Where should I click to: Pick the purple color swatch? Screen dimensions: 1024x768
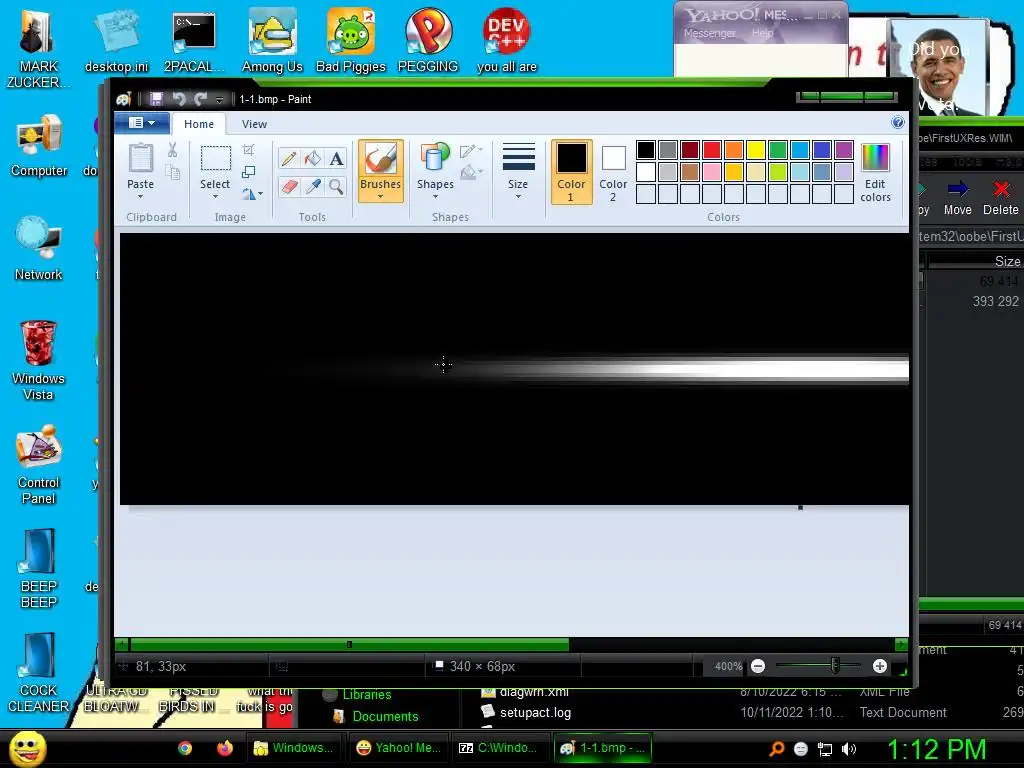pyautogui.click(x=844, y=150)
